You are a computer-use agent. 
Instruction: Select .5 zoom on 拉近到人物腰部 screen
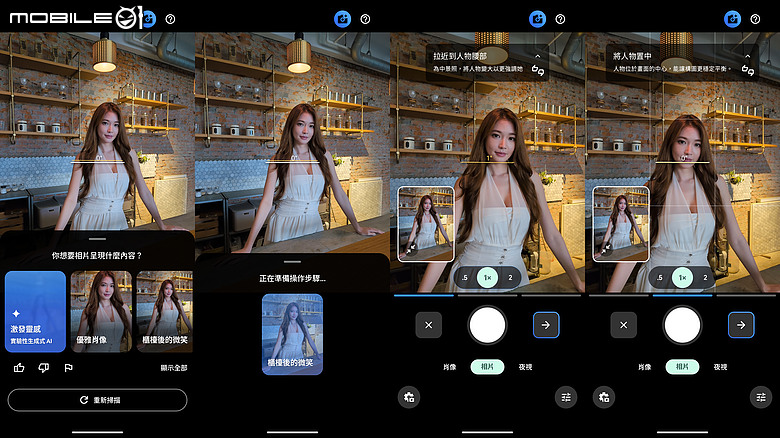[465, 278]
